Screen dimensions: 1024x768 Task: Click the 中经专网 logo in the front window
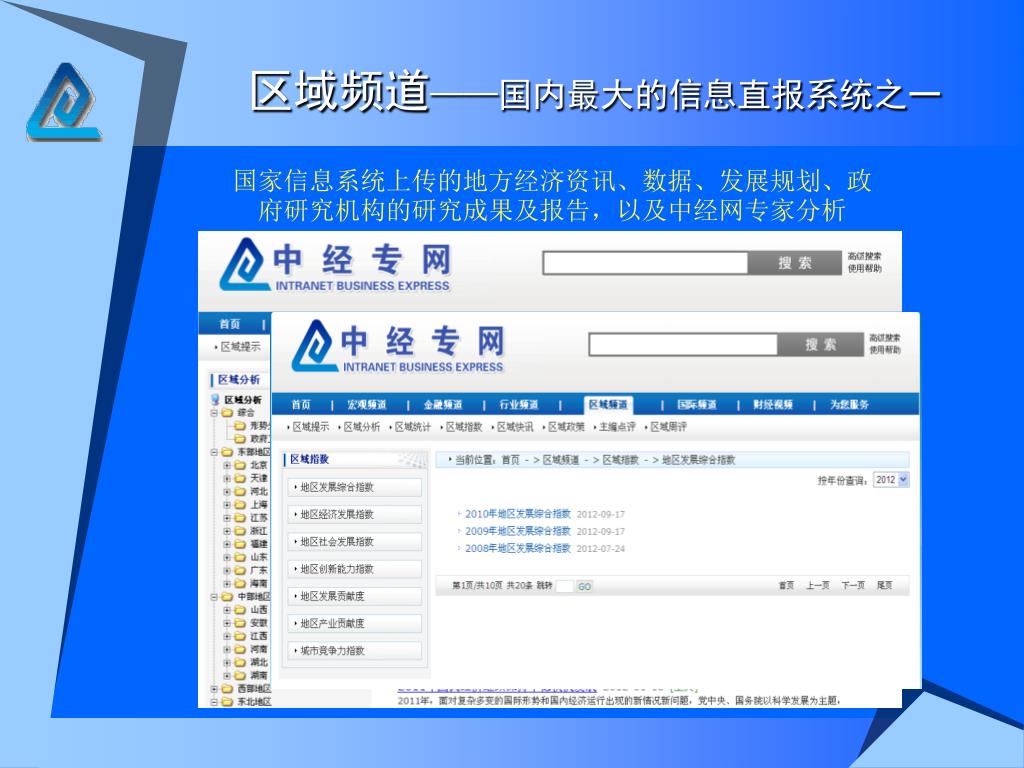[398, 347]
